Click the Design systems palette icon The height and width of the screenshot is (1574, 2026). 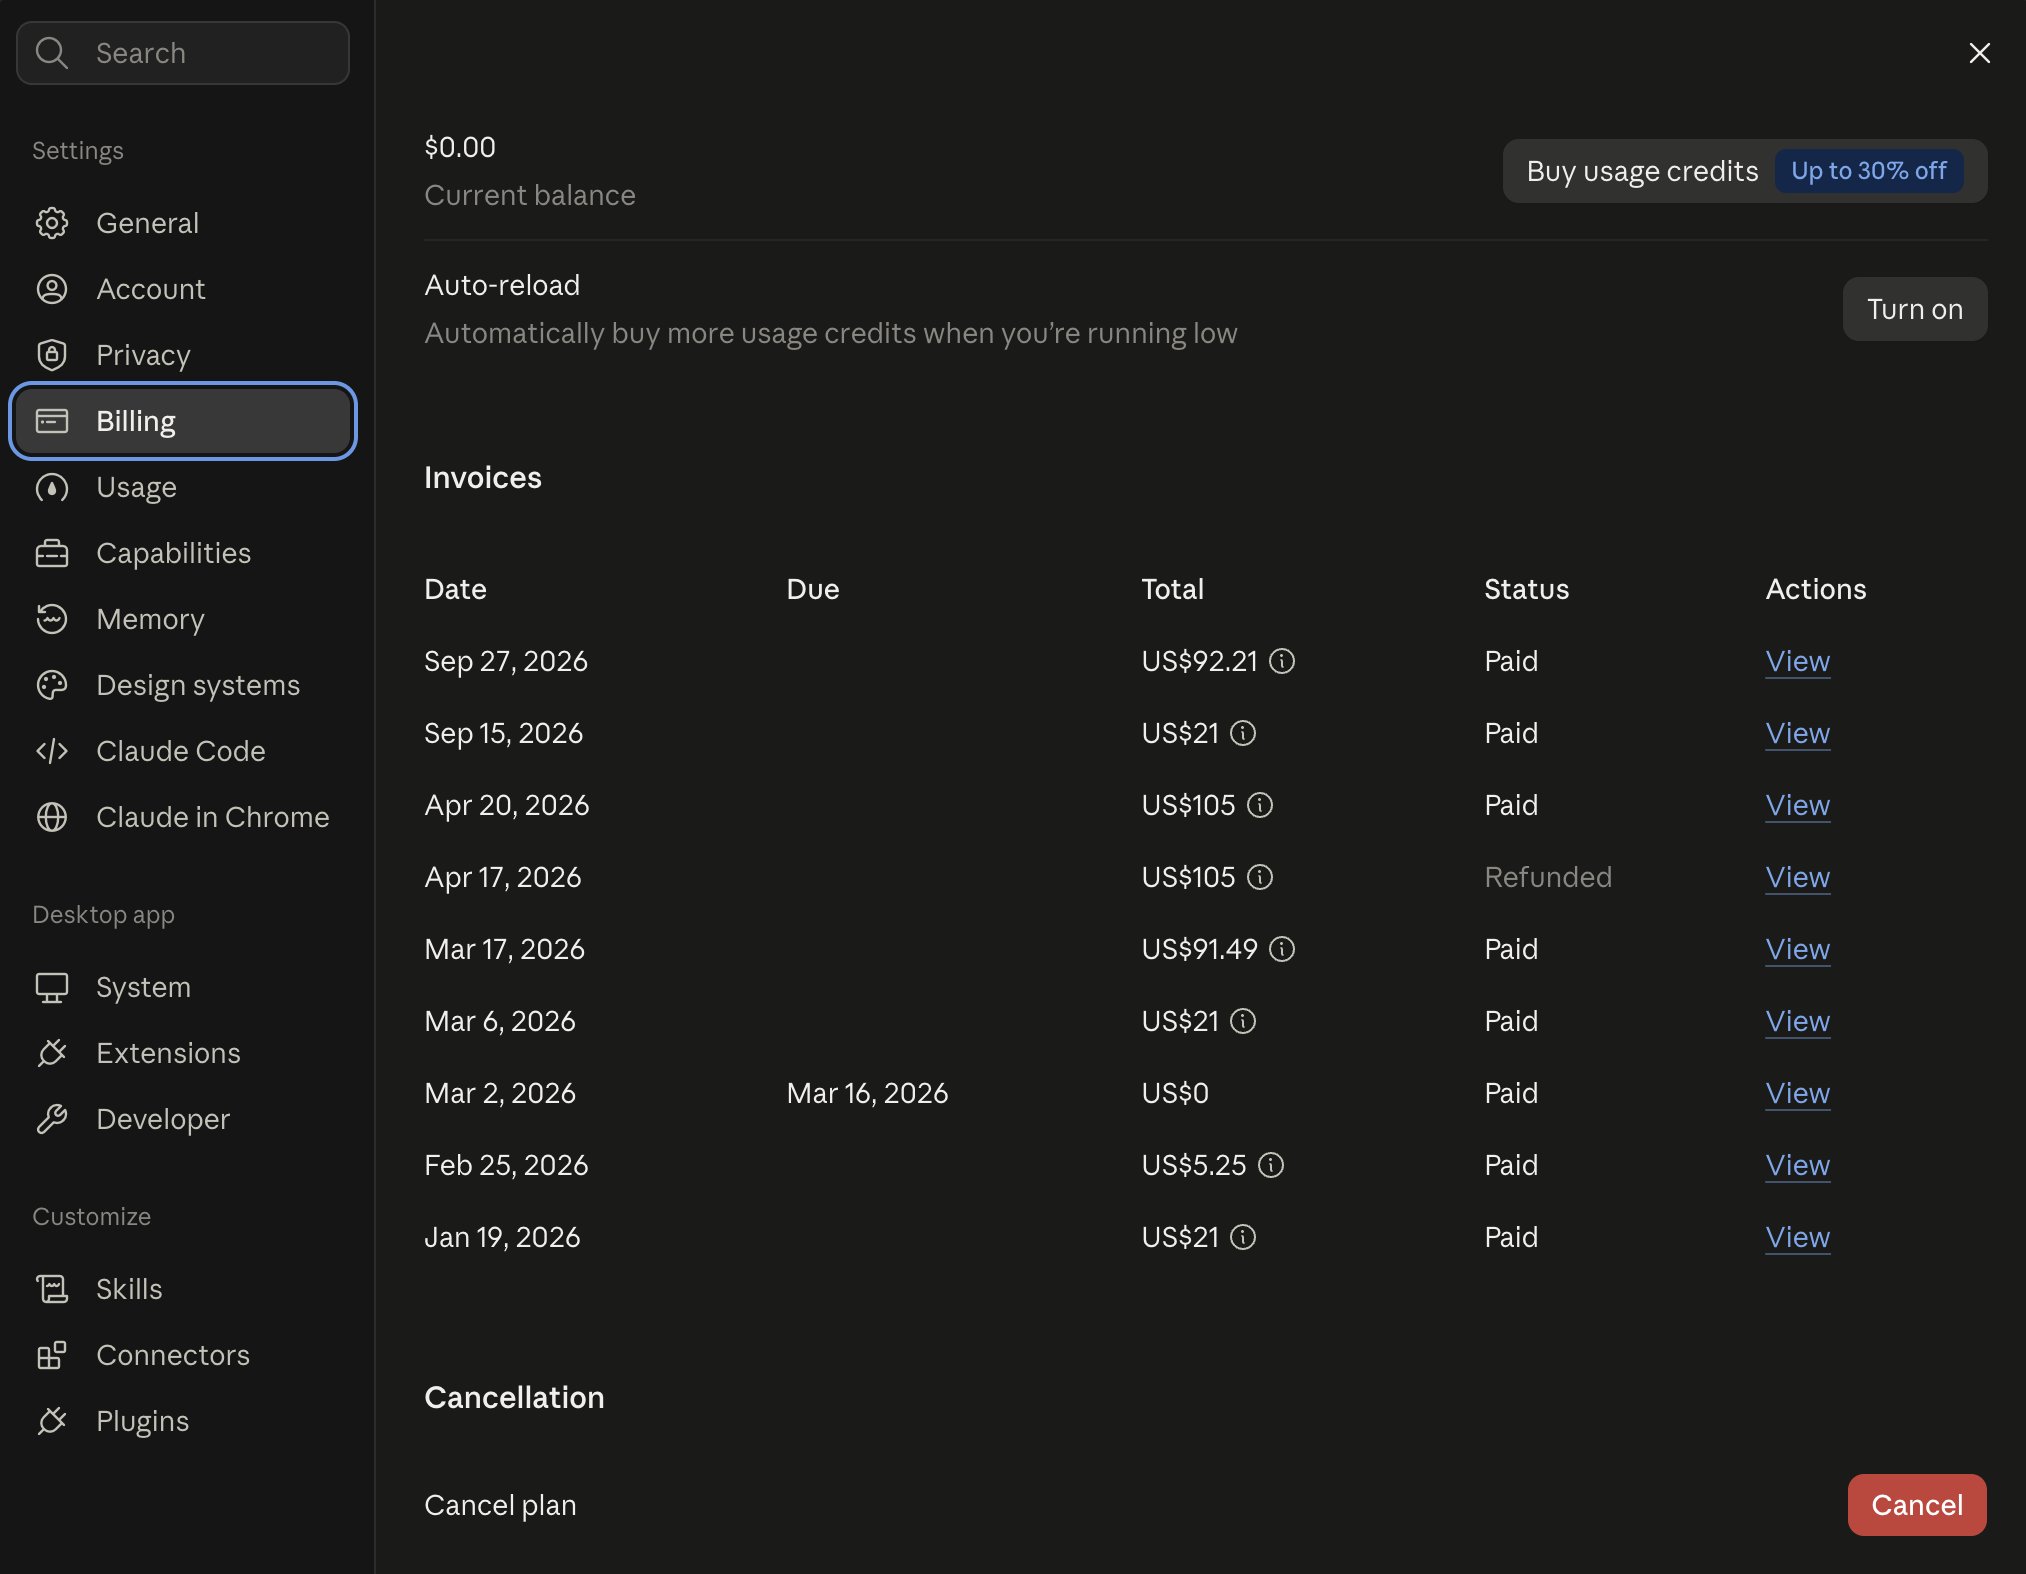point(52,685)
